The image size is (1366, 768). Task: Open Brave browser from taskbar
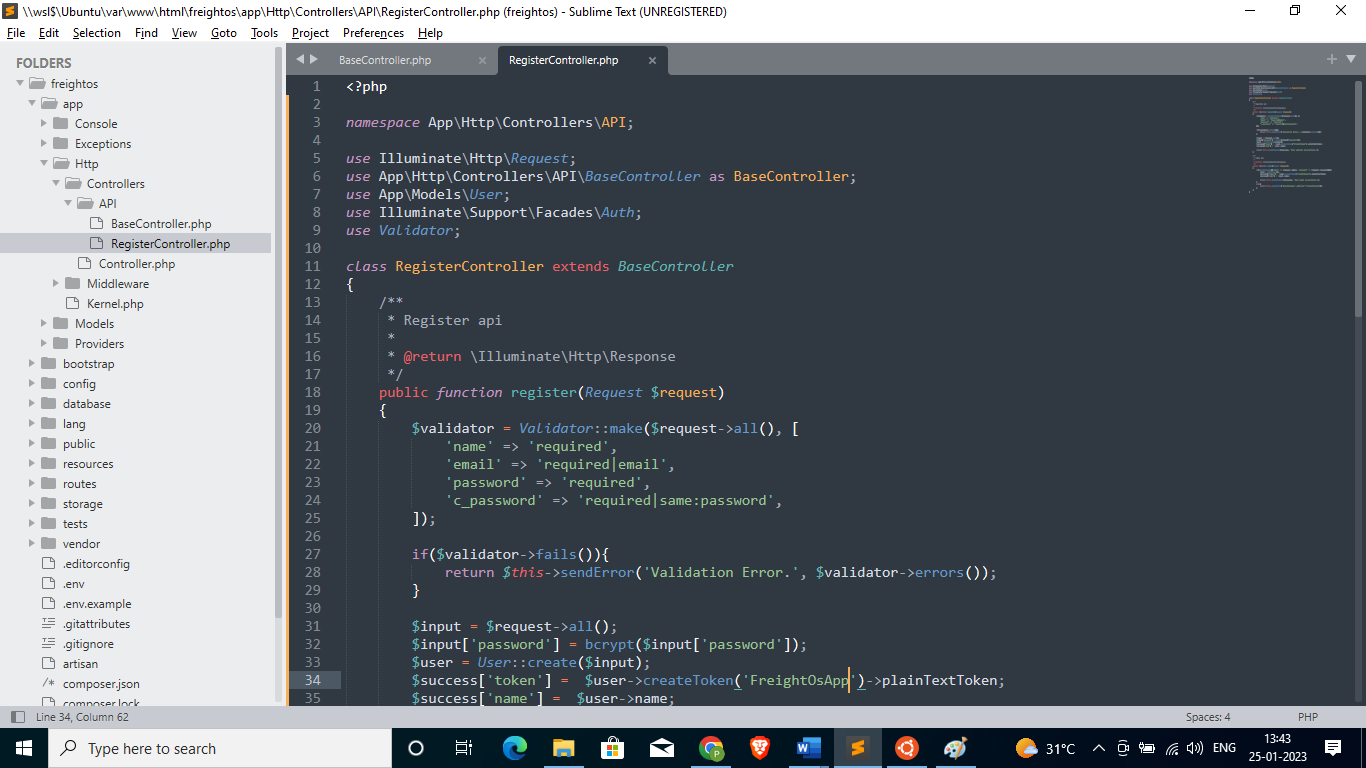pyautogui.click(x=760, y=748)
